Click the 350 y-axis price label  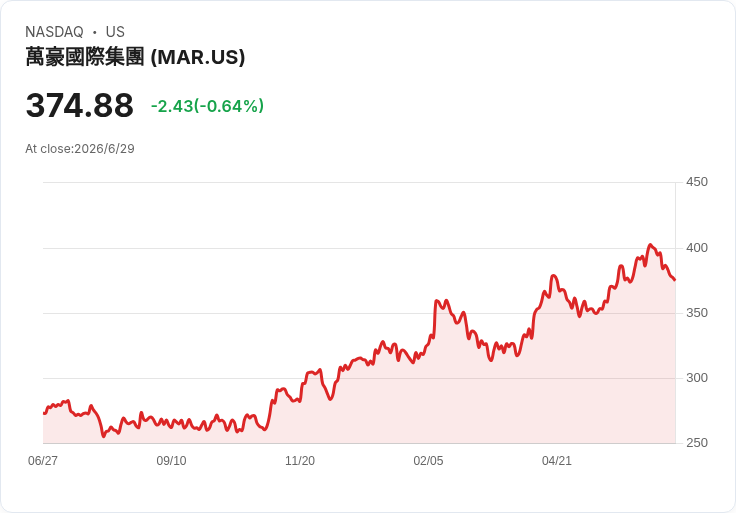[697, 313]
